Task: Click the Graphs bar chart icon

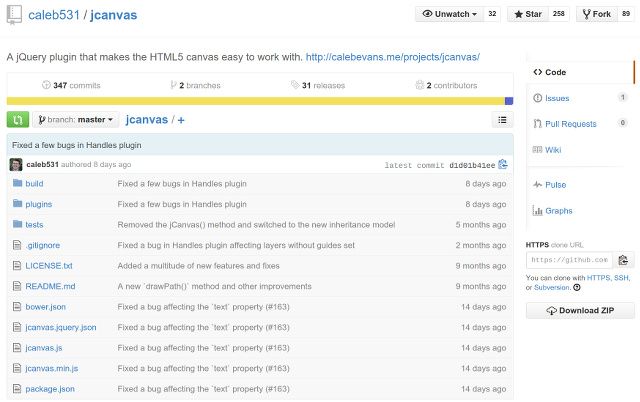Action: tap(537, 211)
